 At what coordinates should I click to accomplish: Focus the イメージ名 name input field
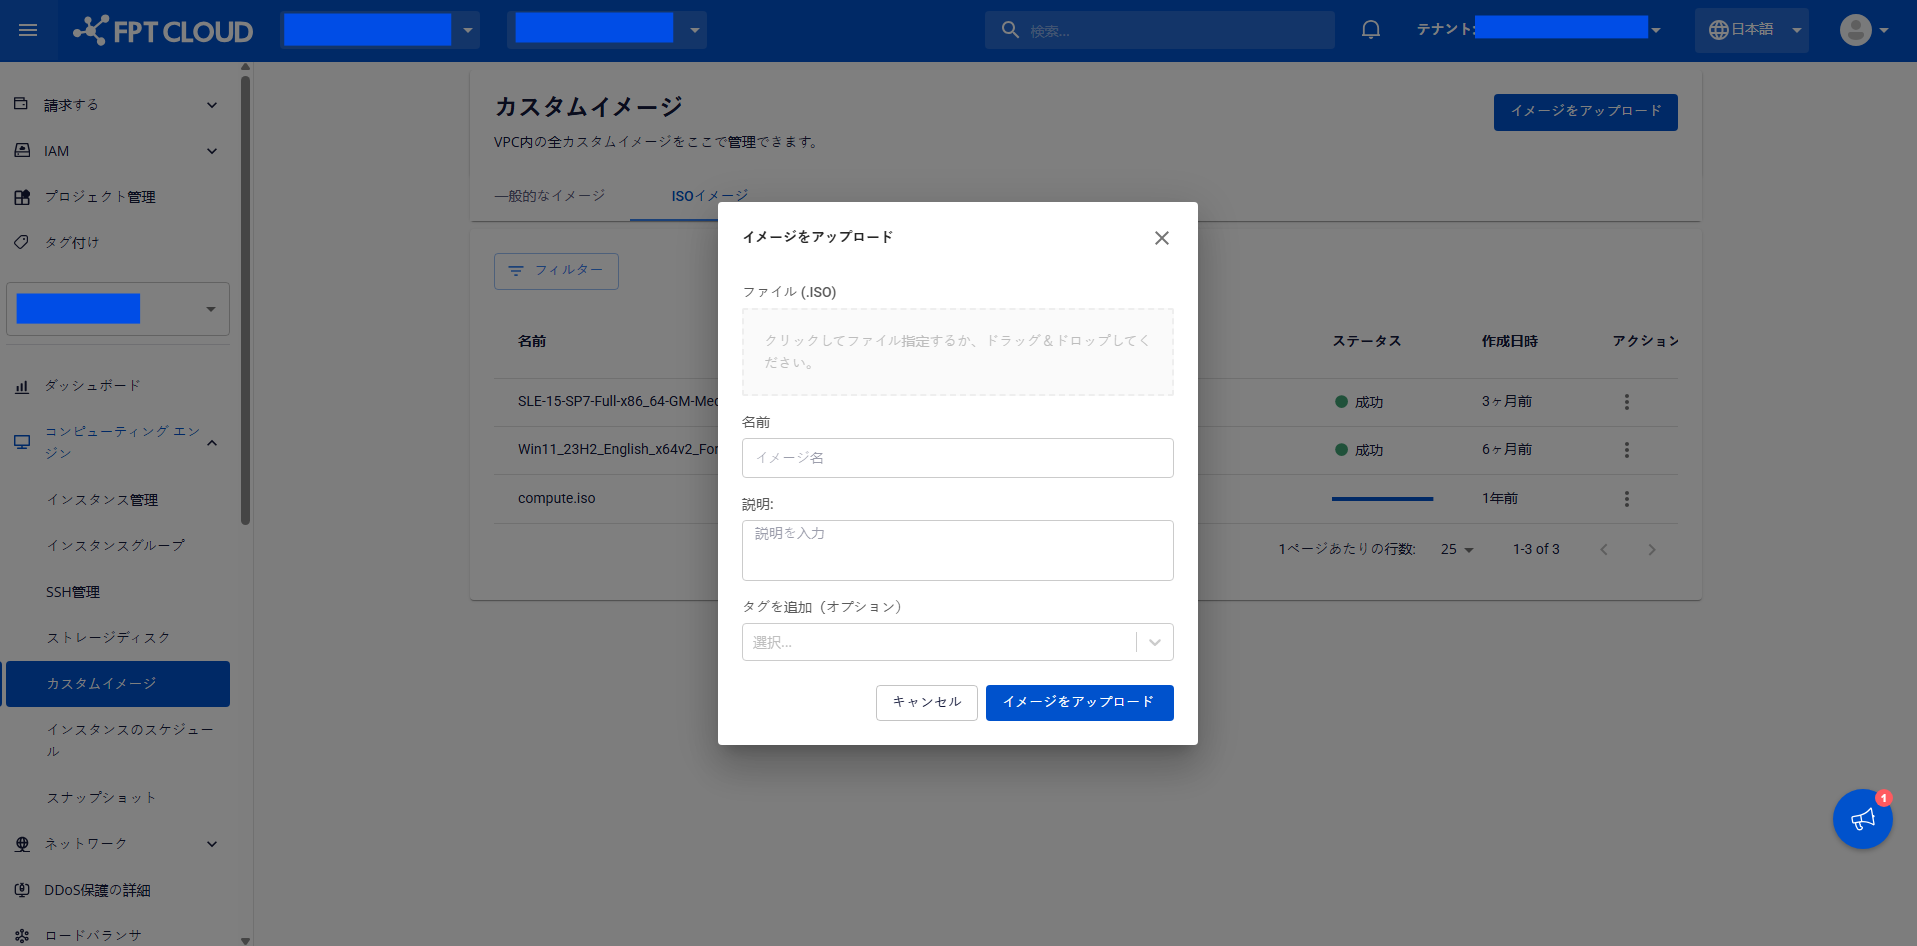coord(957,458)
